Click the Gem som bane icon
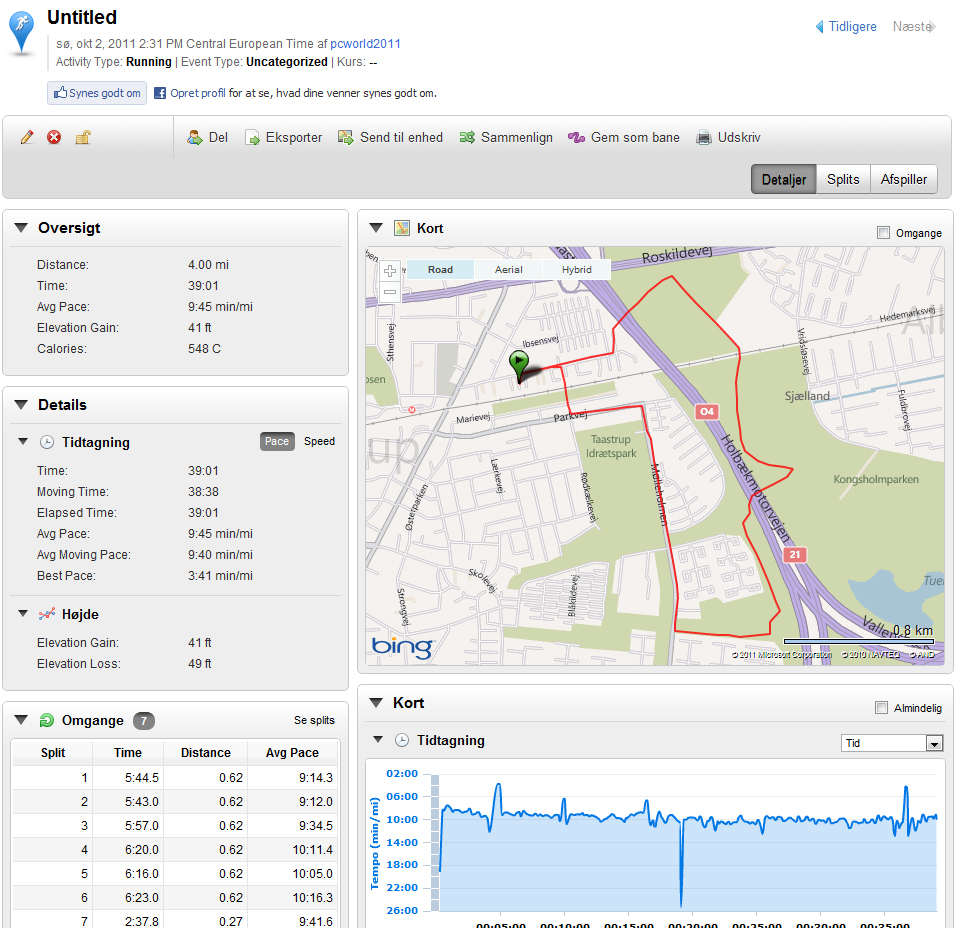The height and width of the screenshot is (928, 960). tap(577, 138)
